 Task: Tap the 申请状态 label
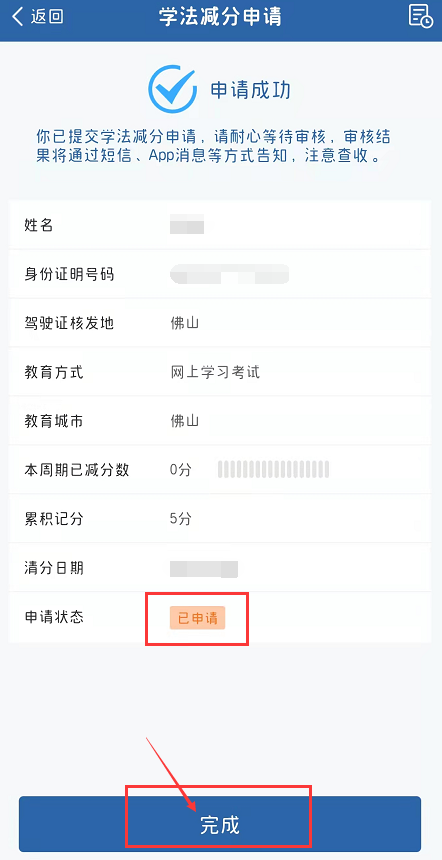pyautogui.click(x=54, y=617)
